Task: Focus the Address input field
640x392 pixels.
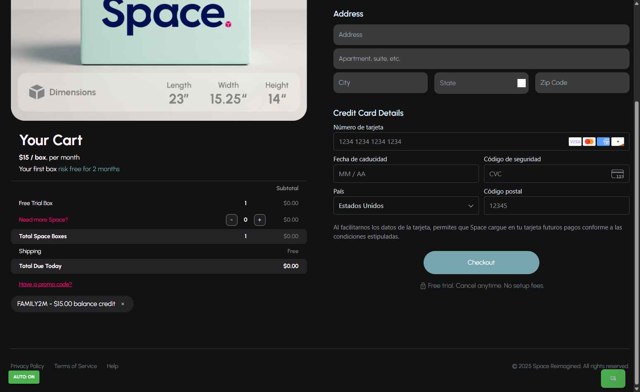Action: pyautogui.click(x=481, y=35)
